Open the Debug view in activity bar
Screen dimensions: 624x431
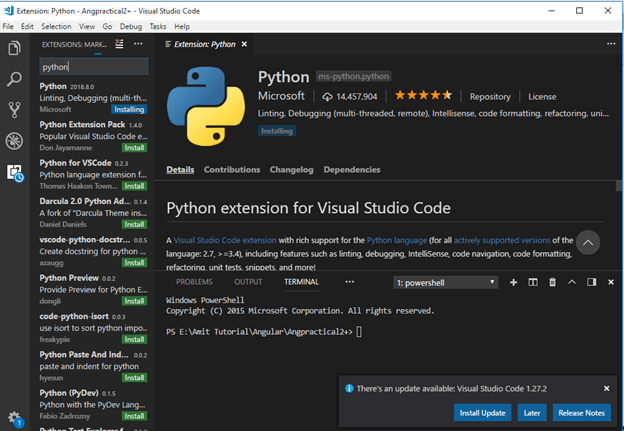14,141
